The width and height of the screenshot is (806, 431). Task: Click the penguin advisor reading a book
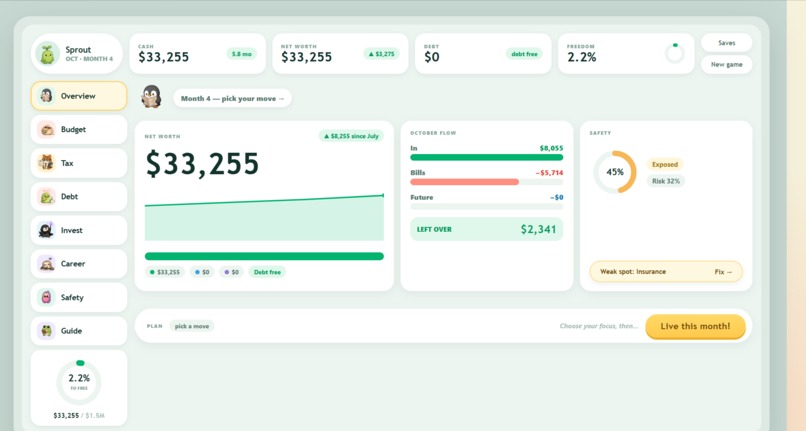tap(151, 97)
